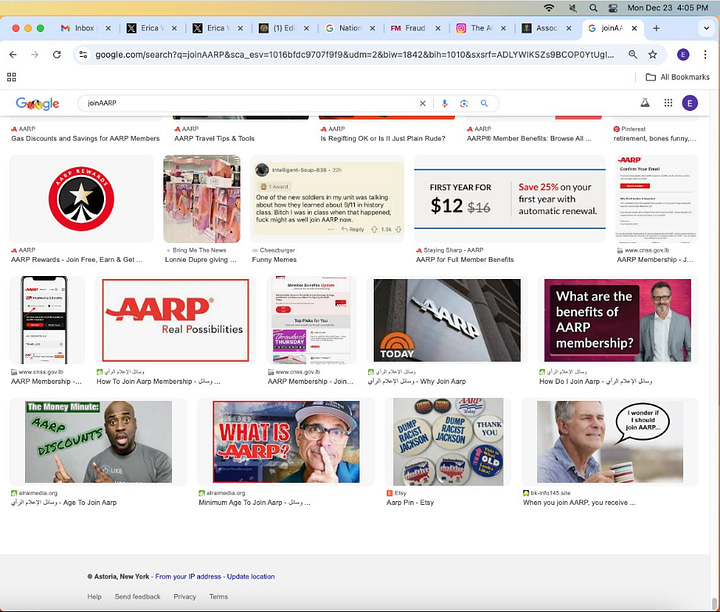Open Lonnie Dupre store display image
The image size is (720, 612).
[202, 199]
